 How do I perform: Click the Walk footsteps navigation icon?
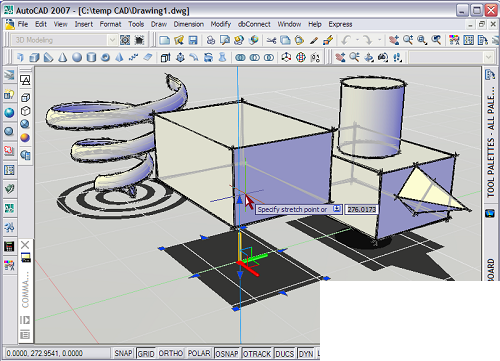397,57
